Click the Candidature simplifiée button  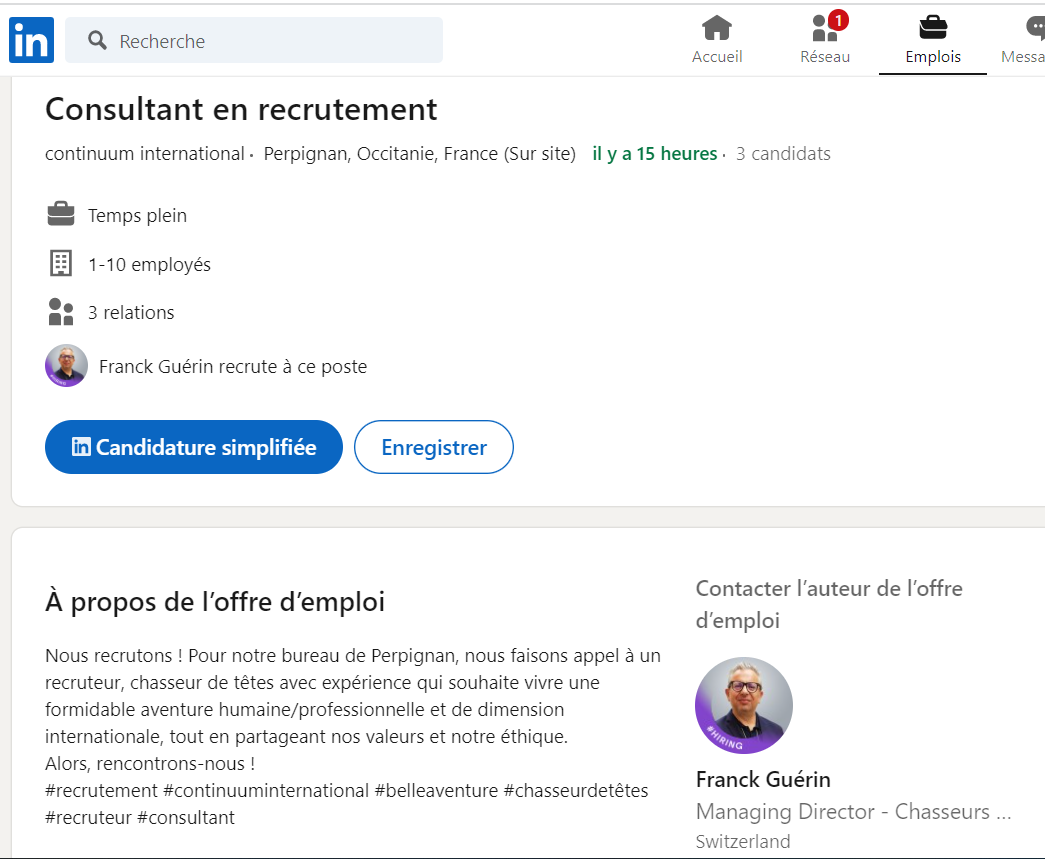pos(194,447)
